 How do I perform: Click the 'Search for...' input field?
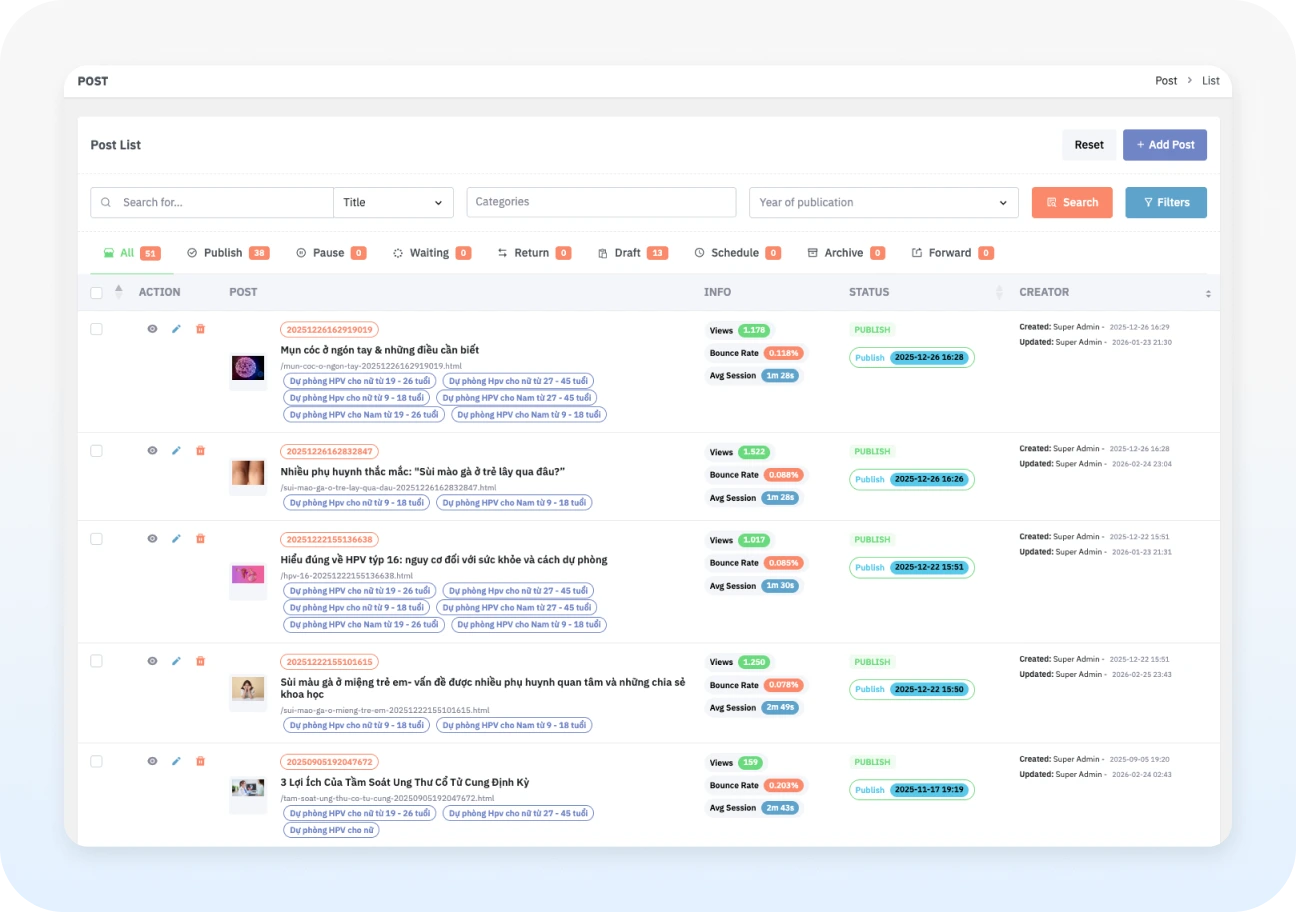[x=222, y=202]
